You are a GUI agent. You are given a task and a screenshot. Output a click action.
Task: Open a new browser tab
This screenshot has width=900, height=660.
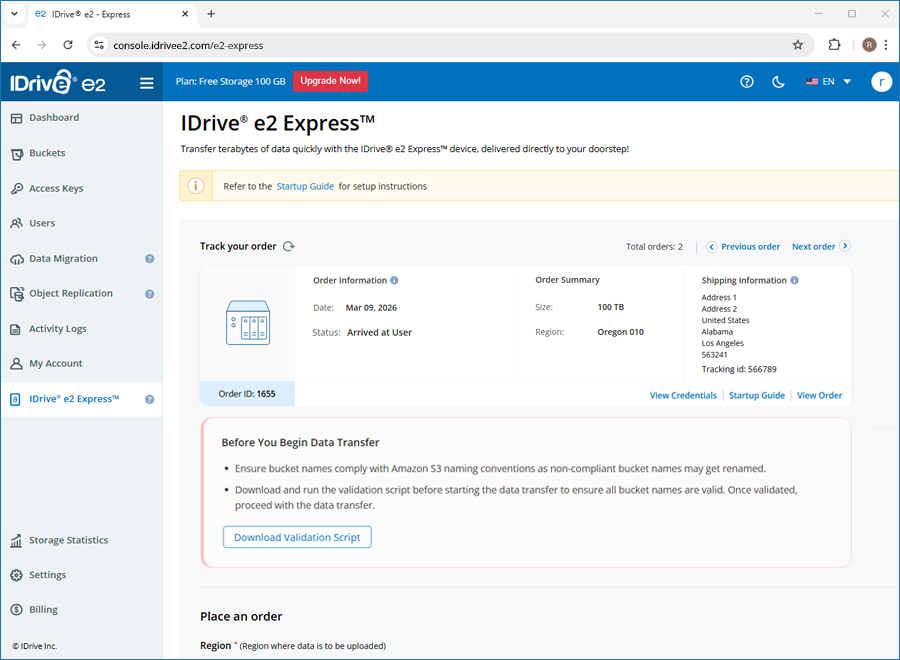[x=211, y=14]
